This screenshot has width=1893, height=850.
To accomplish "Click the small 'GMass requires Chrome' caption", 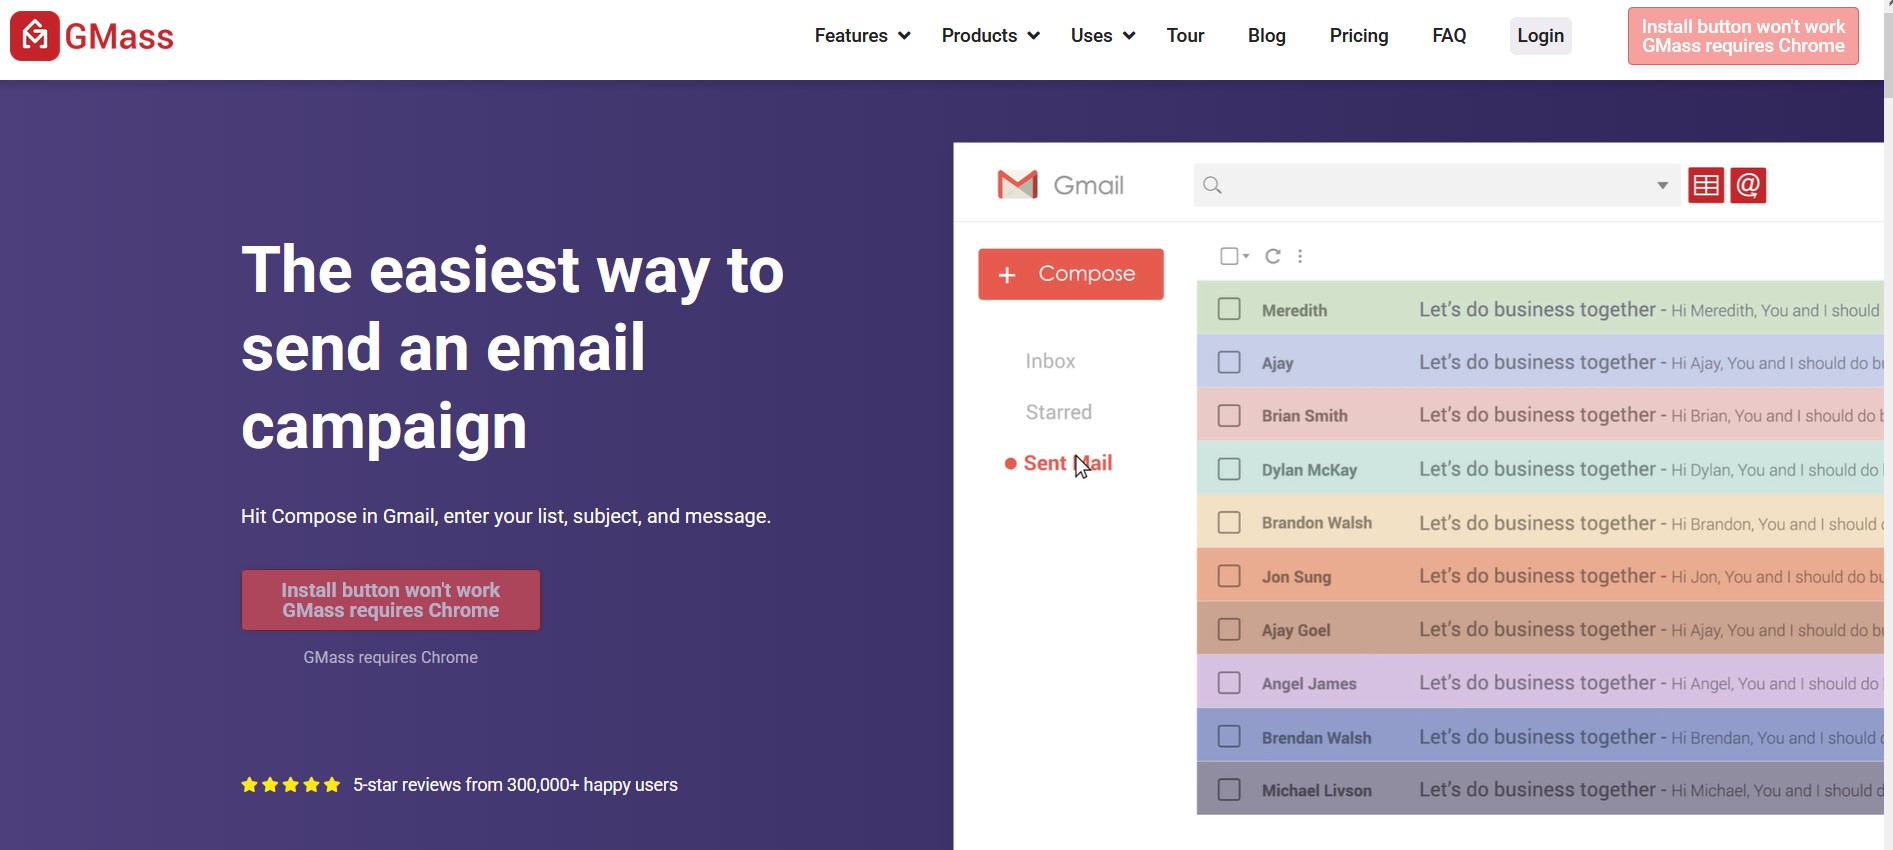I will point(391,657).
